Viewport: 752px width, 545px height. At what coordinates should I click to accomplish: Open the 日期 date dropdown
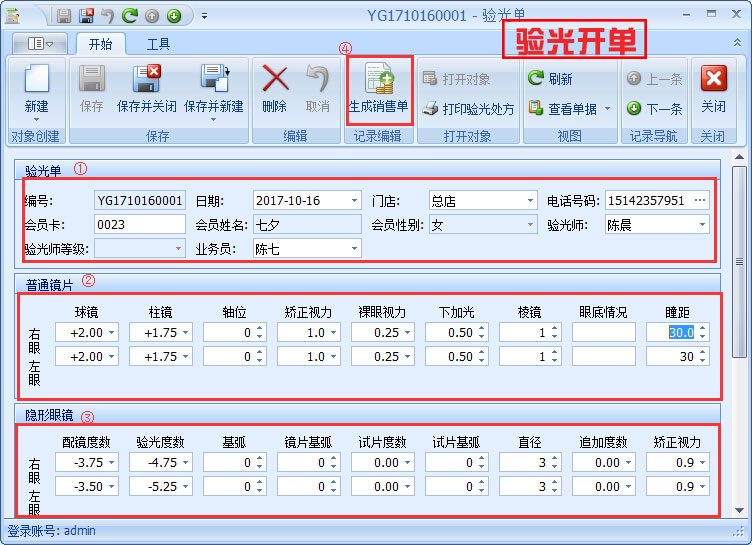pyautogui.click(x=354, y=200)
